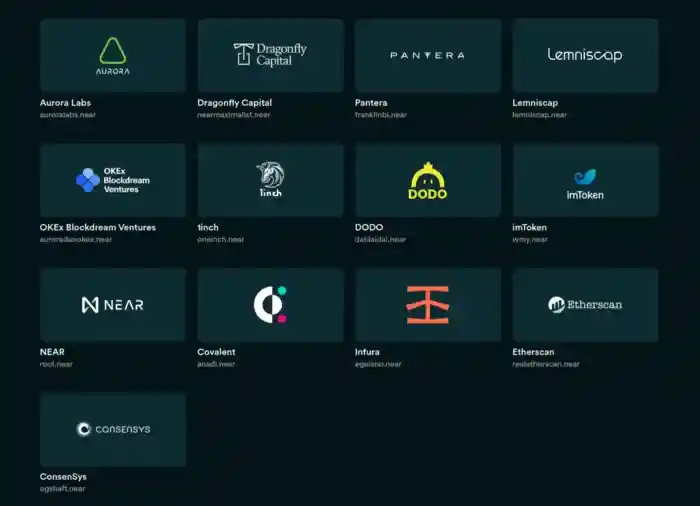This screenshot has width=700, height=506.
Task: Click the 1inch unicorn logo card
Action: (x=271, y=180)
